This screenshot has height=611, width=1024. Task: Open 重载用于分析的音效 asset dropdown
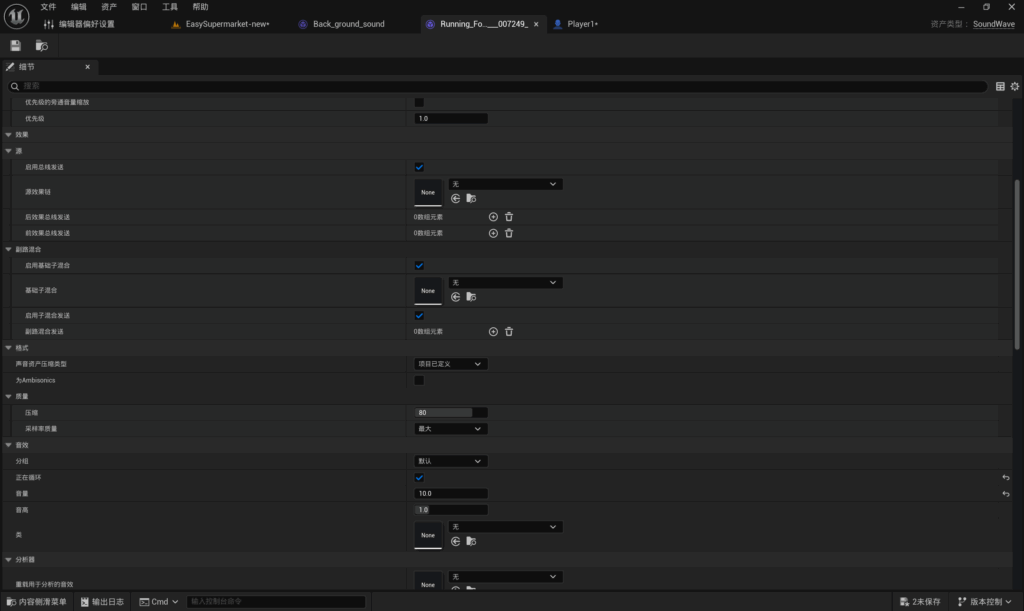click(x=505, y=576)
